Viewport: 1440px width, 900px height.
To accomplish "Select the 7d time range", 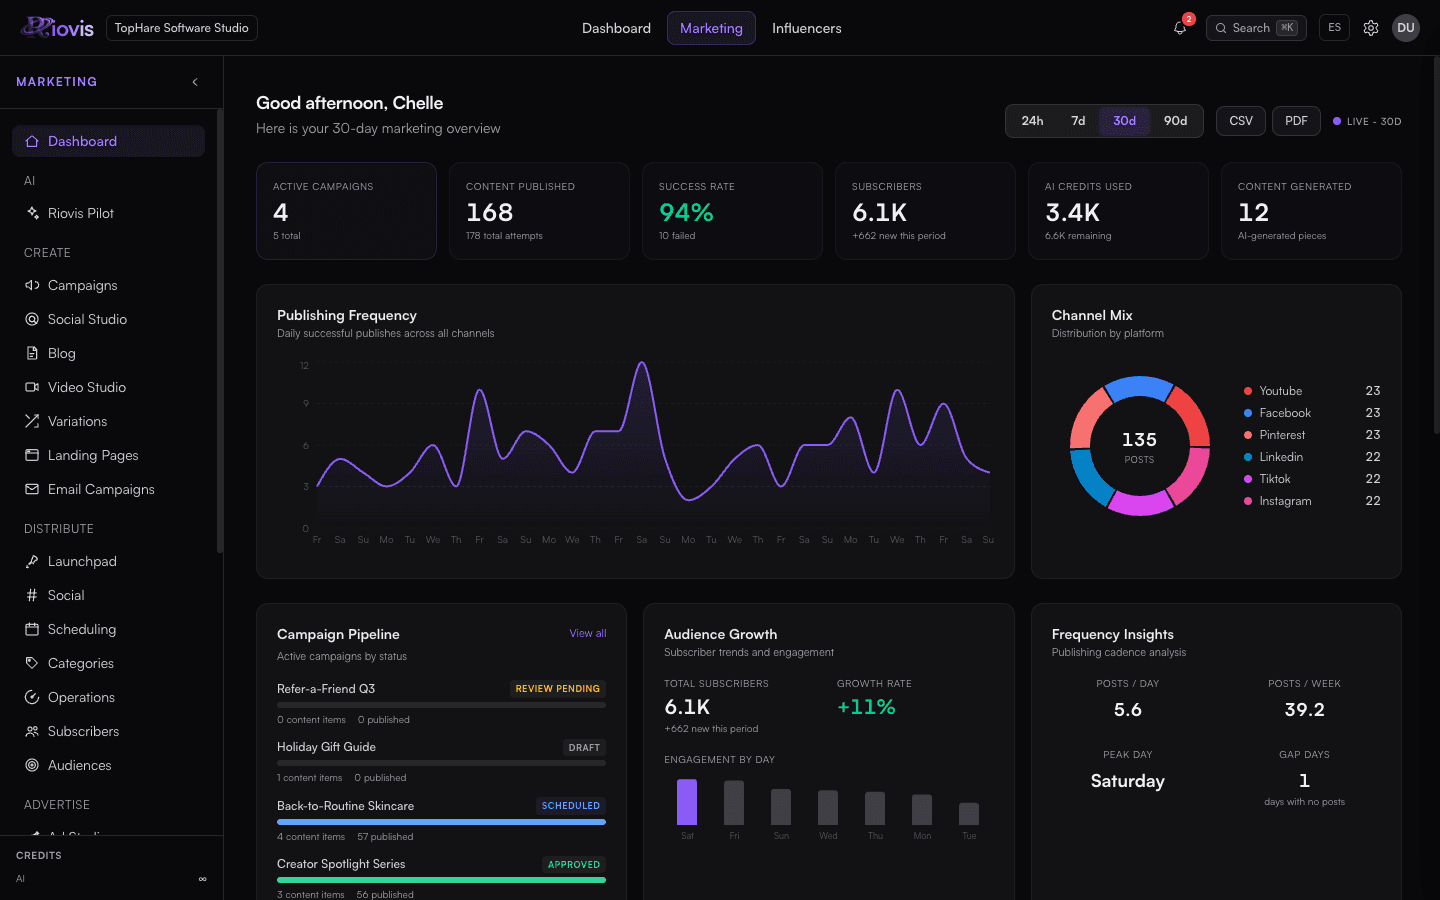I will pyautogui.click(x=1078, y=121).
